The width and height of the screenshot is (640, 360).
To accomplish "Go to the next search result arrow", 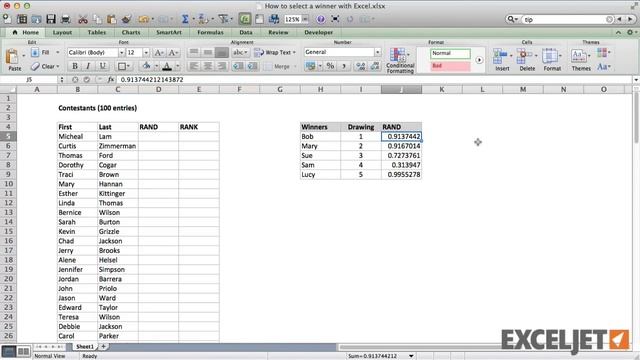I will click(630, 19).
